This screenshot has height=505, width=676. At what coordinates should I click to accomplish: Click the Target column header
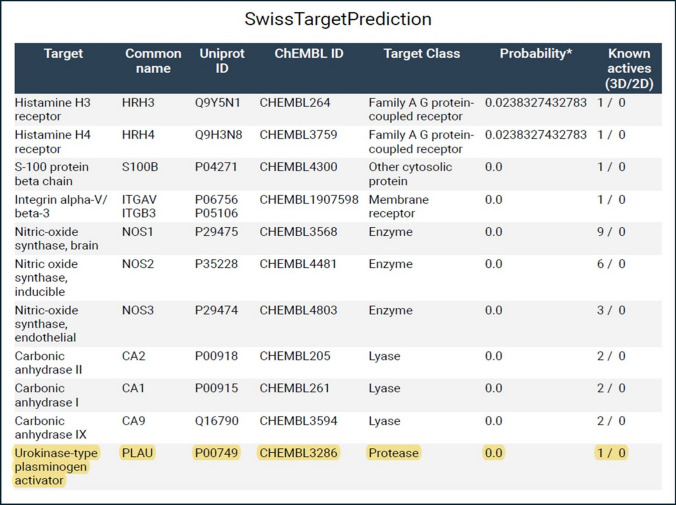(x=64, y=54)
